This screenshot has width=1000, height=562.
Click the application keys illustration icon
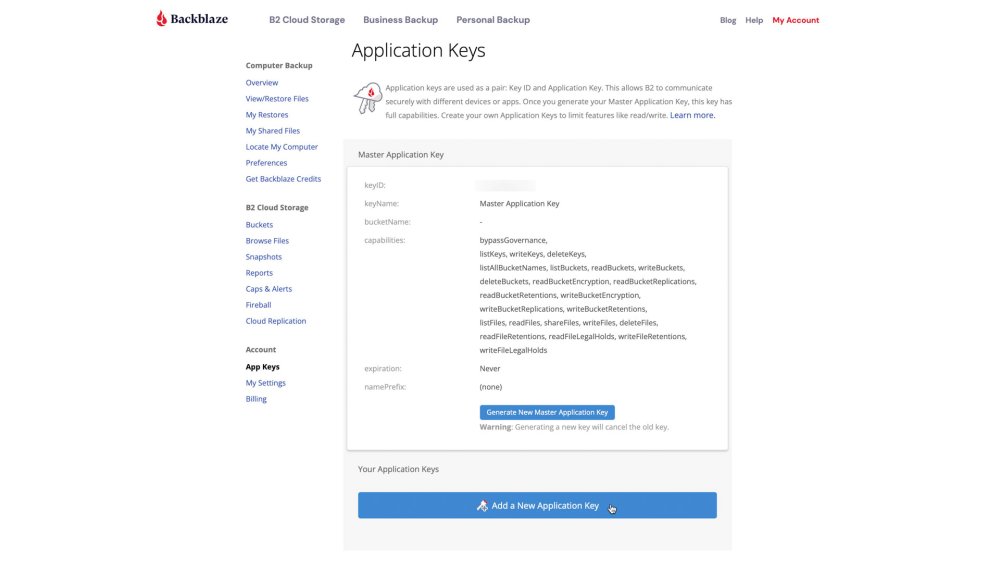[x=367, y=98]
